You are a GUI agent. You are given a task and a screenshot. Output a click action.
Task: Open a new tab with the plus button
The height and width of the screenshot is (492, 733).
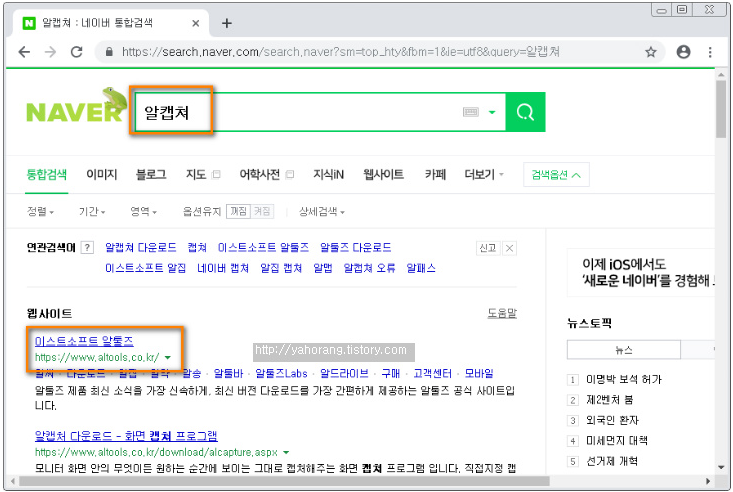[227, 23]
